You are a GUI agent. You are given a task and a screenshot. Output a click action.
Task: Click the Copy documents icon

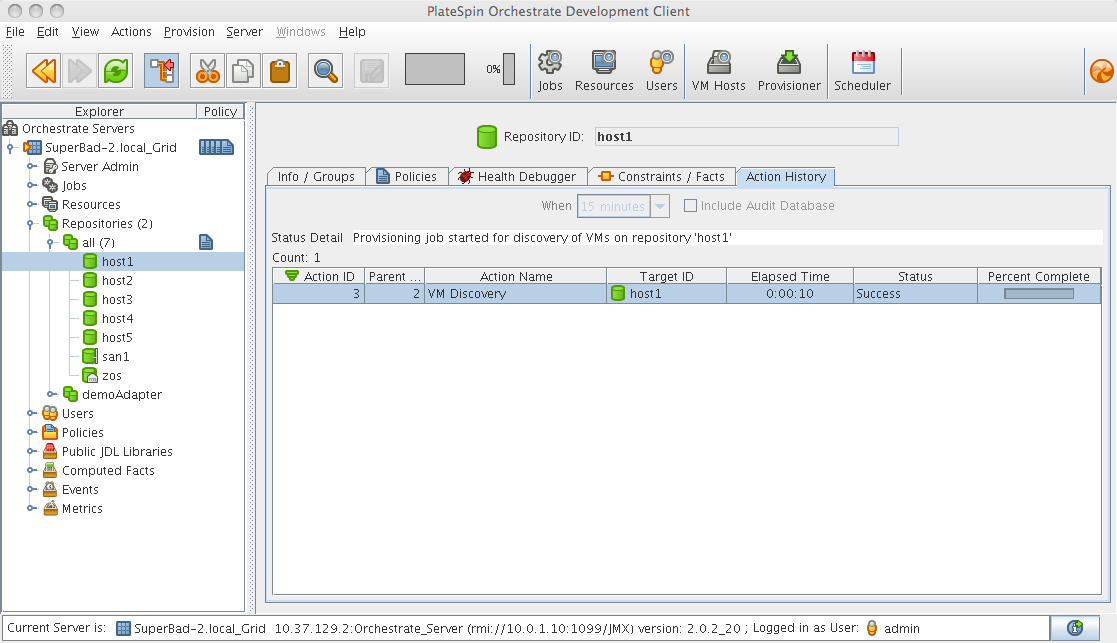[x=243, y=70]
